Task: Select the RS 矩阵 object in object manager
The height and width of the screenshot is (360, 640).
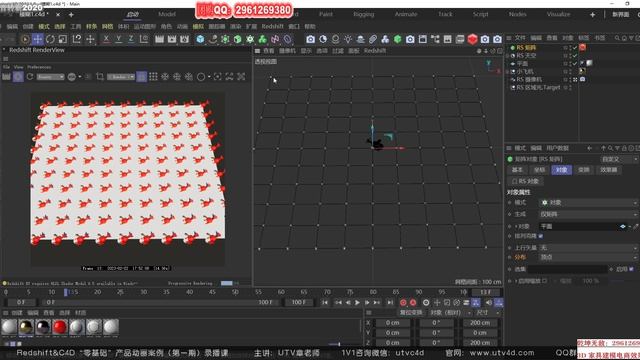Action: coord(526,48)
